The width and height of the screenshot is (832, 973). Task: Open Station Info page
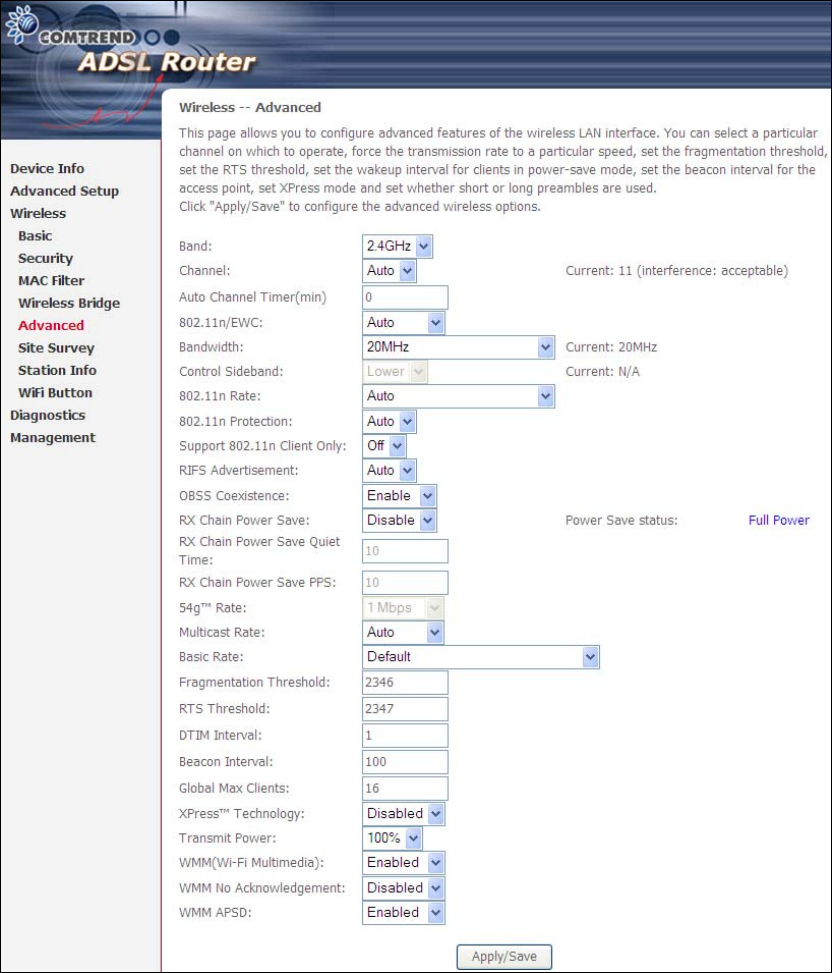[x=57, y=370]
